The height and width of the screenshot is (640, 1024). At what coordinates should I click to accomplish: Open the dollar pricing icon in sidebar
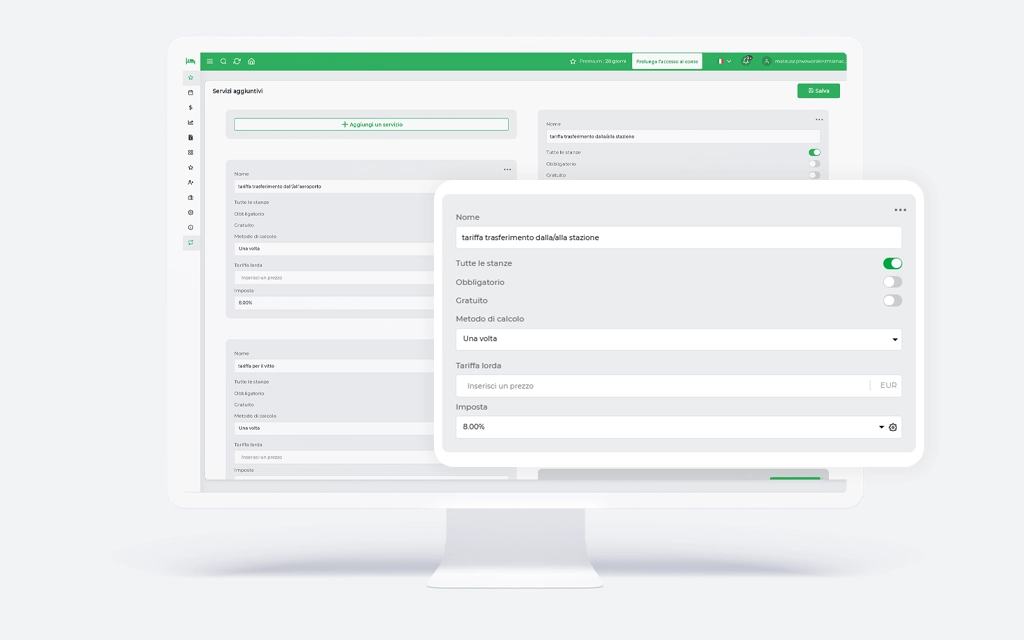[x=191, y=107]
